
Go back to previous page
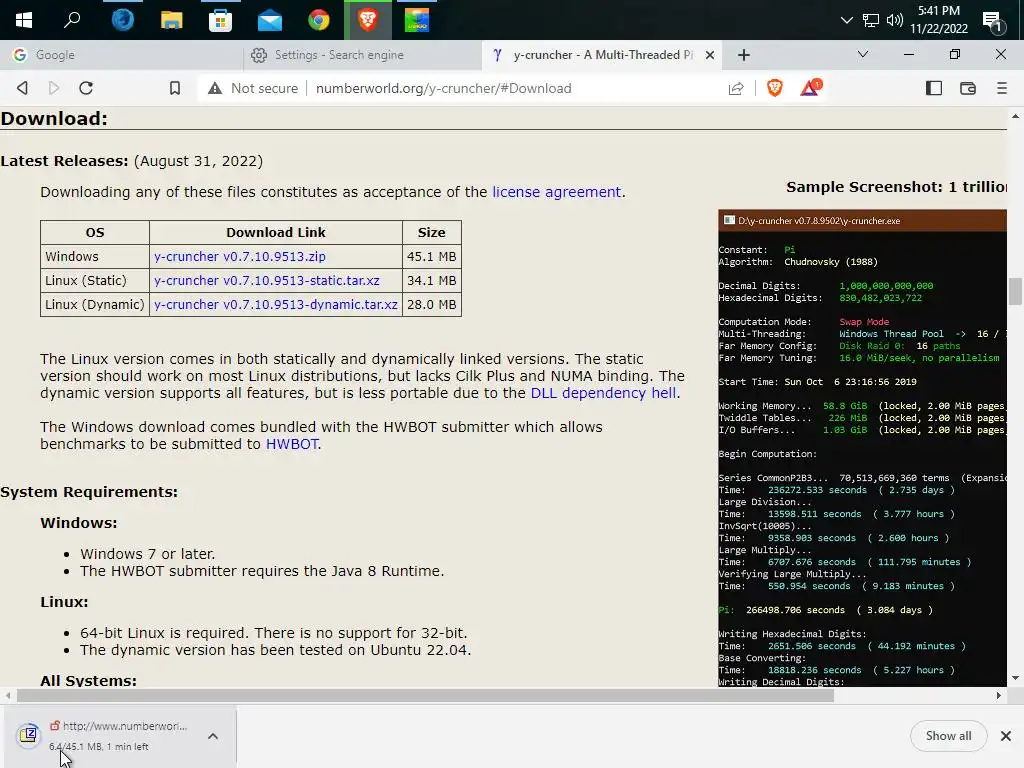click(x=22, y=88)
